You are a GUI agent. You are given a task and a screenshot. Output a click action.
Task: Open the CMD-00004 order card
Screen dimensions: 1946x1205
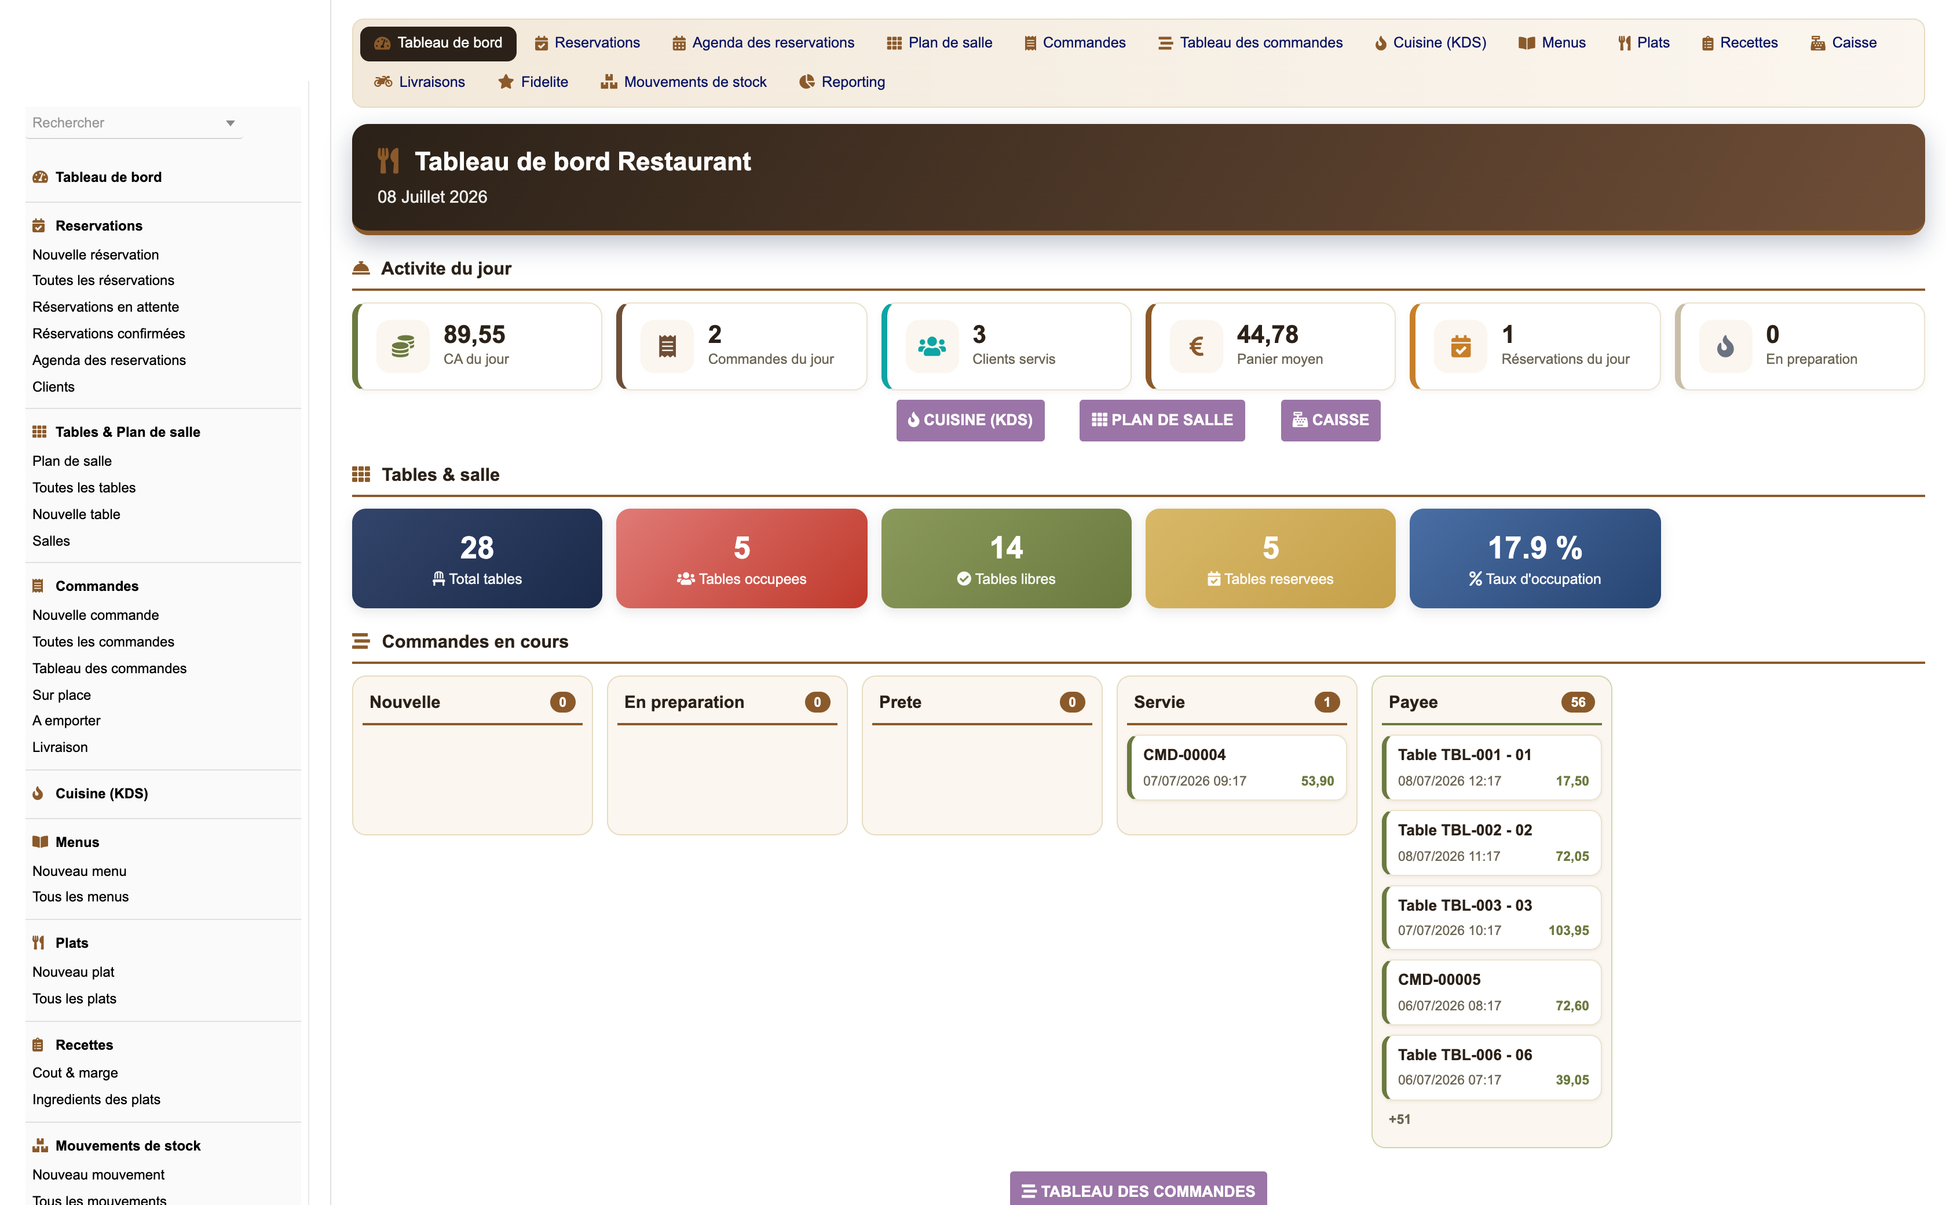1237,767
